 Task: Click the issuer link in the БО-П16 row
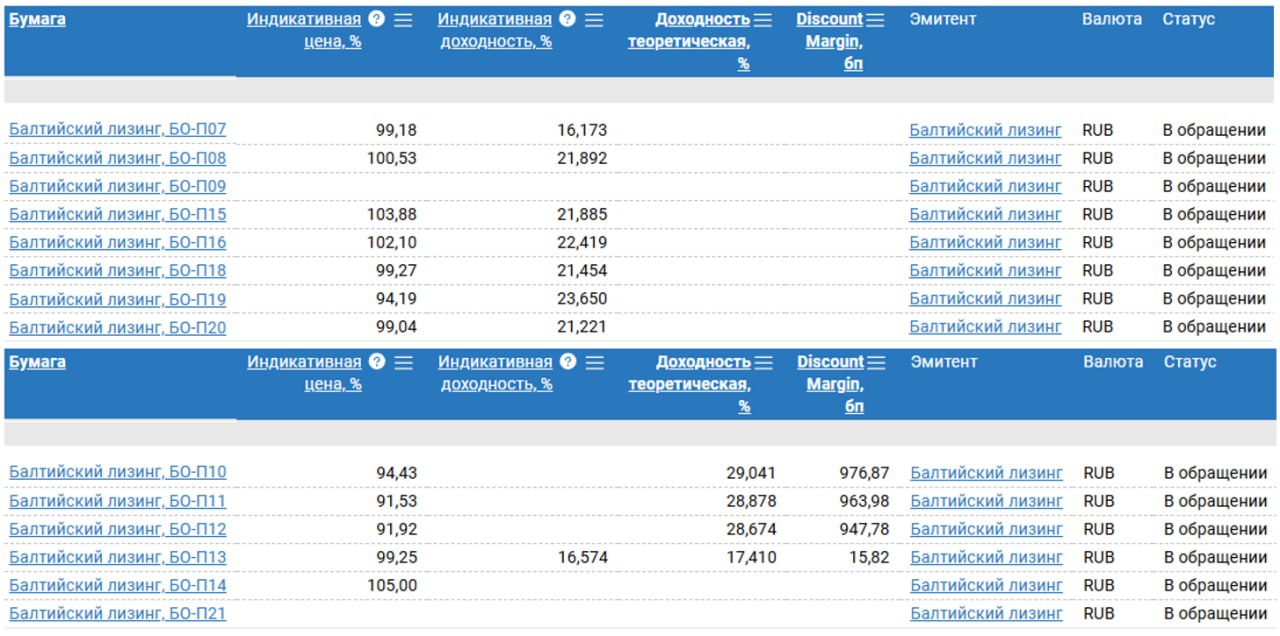[x=985, y=242]
